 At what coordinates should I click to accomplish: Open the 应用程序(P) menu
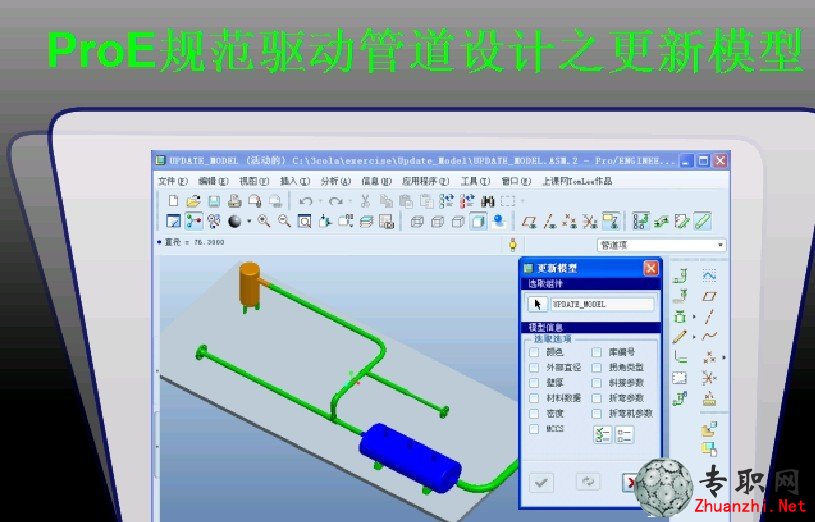(x=425, y=181)
